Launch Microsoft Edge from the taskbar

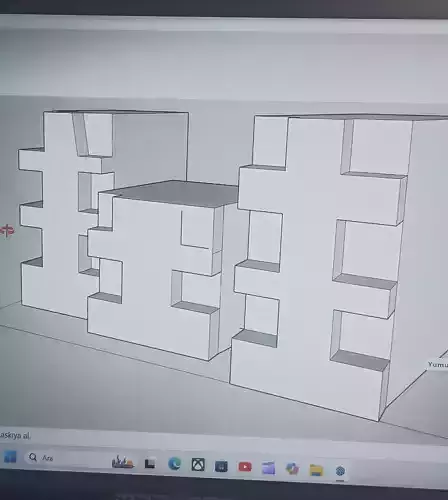coord(174,464)
